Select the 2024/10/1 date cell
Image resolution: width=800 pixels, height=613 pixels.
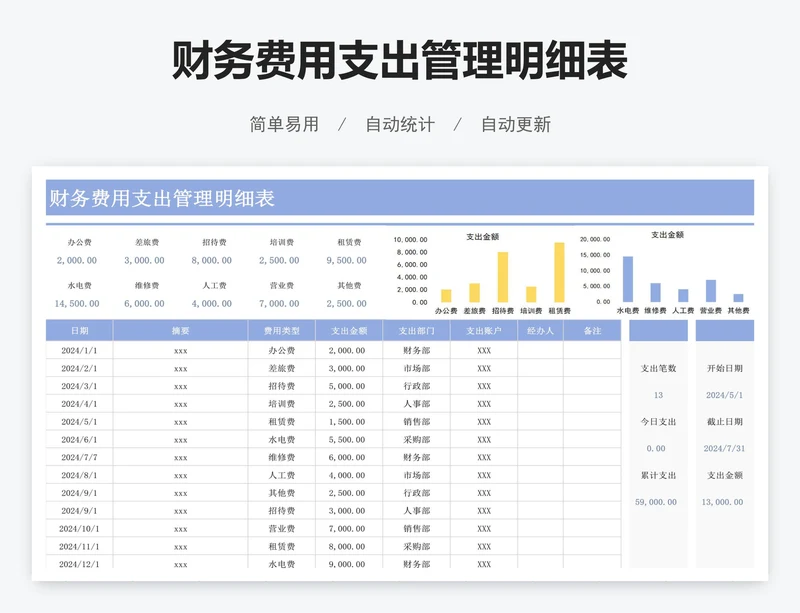(x=79, y=529)
